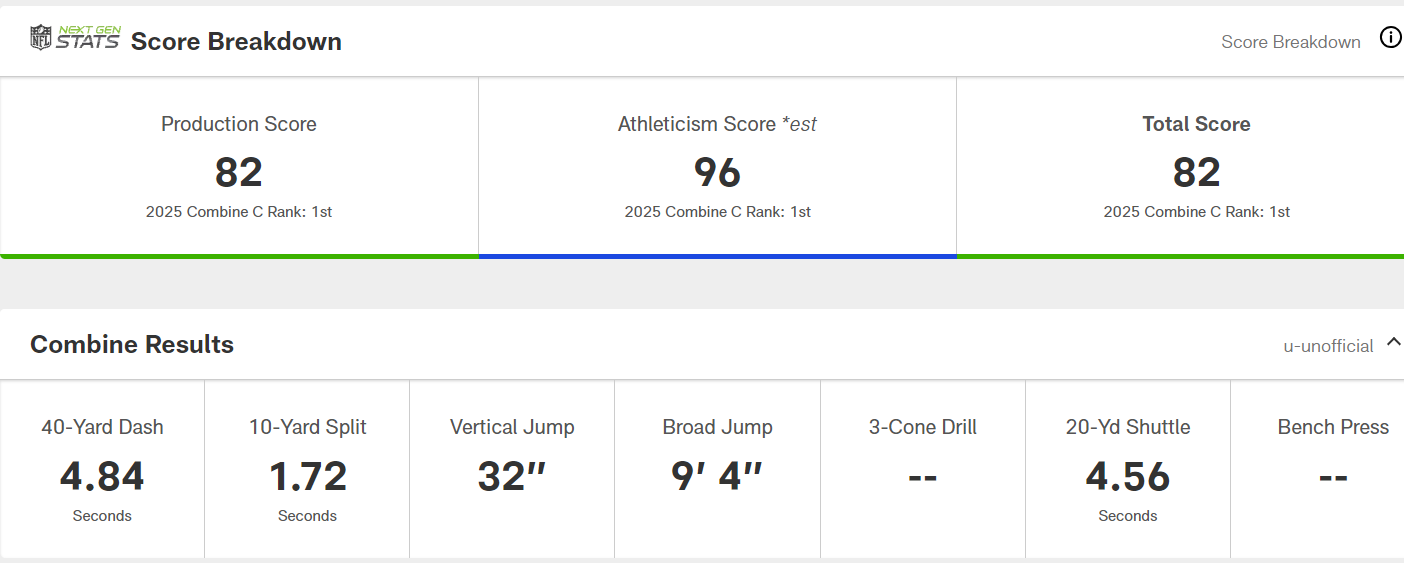Click the Score Breakdown link text
The width and height of the screenshot is (1404, 563).
[1290, 42]
